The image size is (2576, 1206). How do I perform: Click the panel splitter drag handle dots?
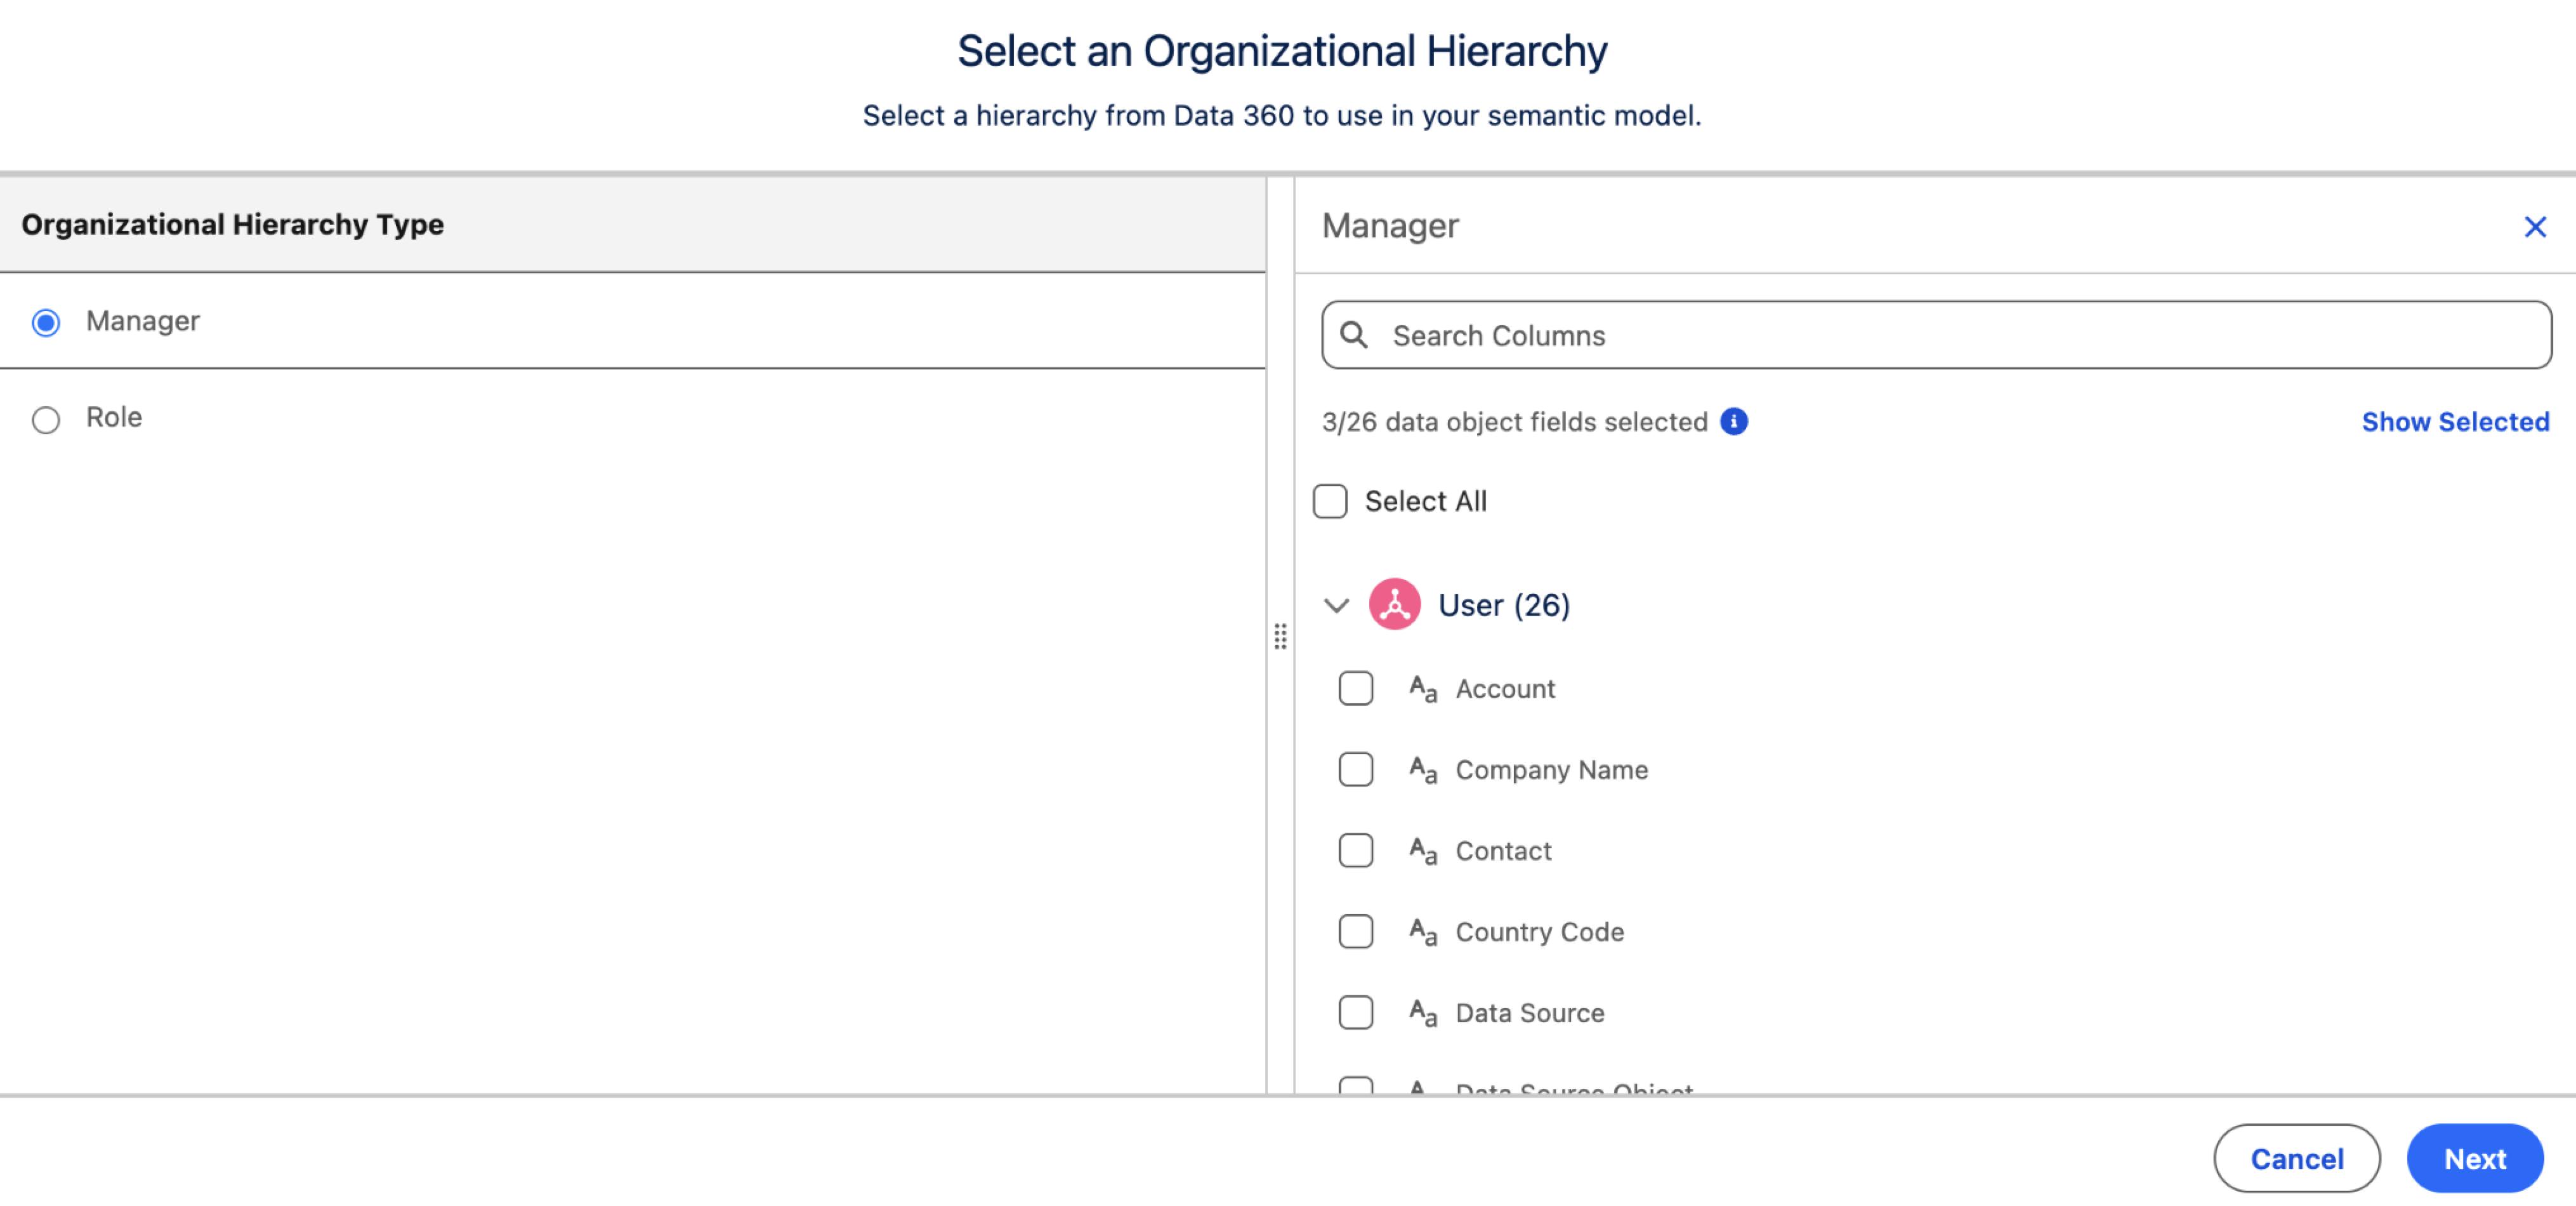click(1280, 636)
